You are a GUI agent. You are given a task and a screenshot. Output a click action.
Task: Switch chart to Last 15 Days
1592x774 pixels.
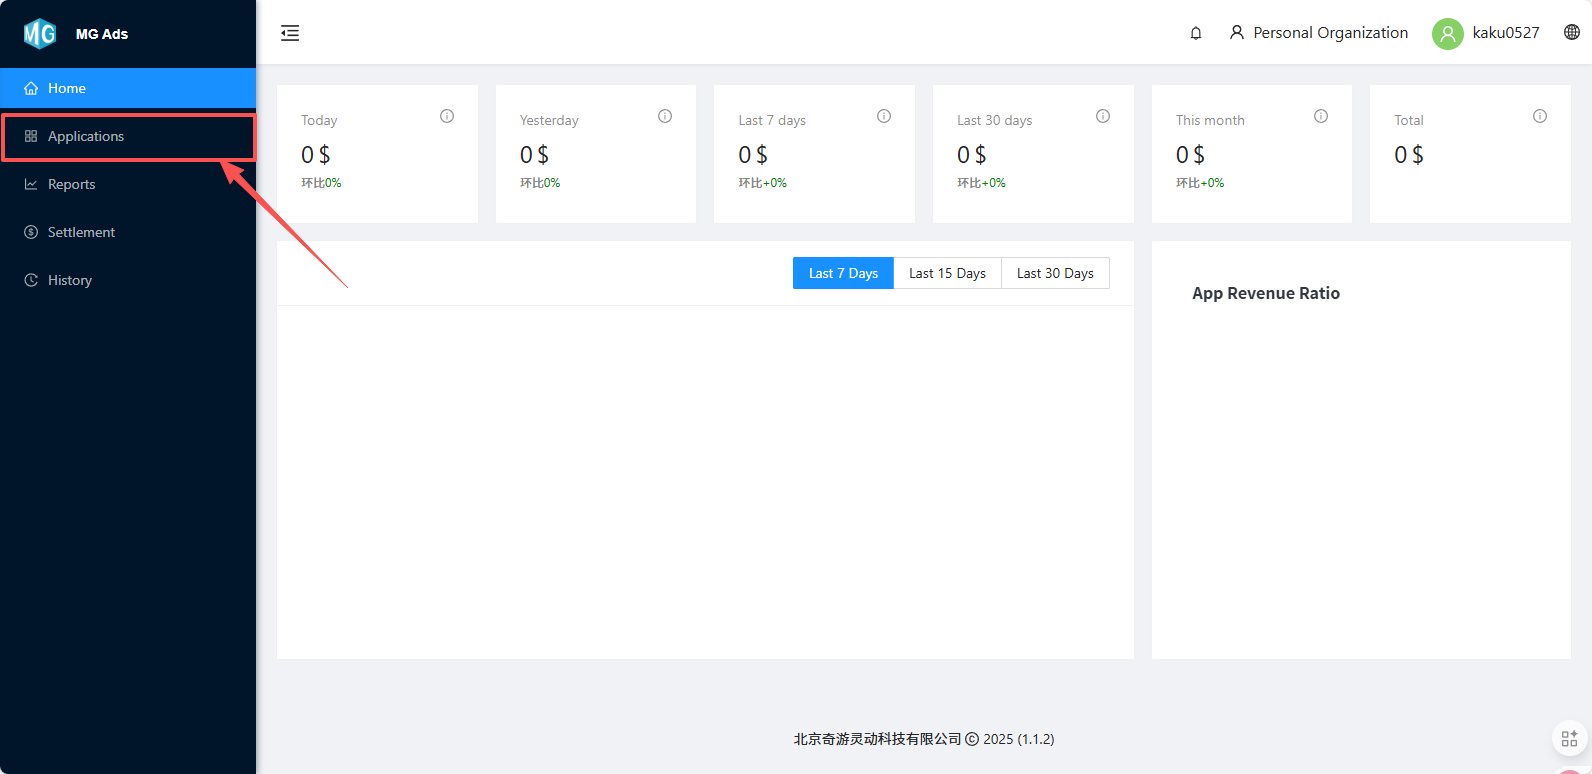[x=947, y=273]
